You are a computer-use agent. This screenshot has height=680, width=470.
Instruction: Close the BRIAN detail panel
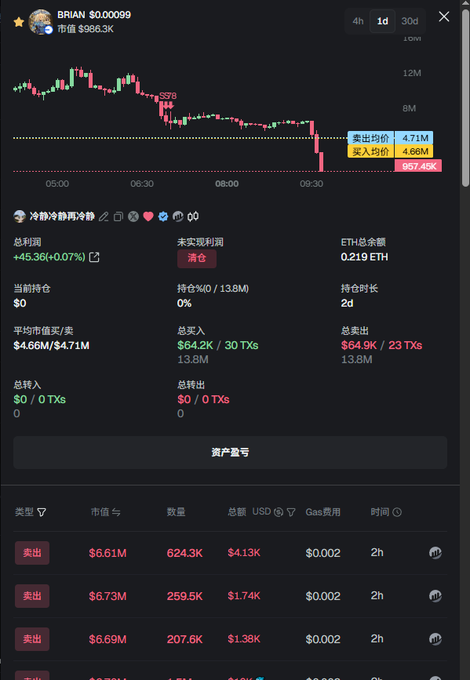444,16
